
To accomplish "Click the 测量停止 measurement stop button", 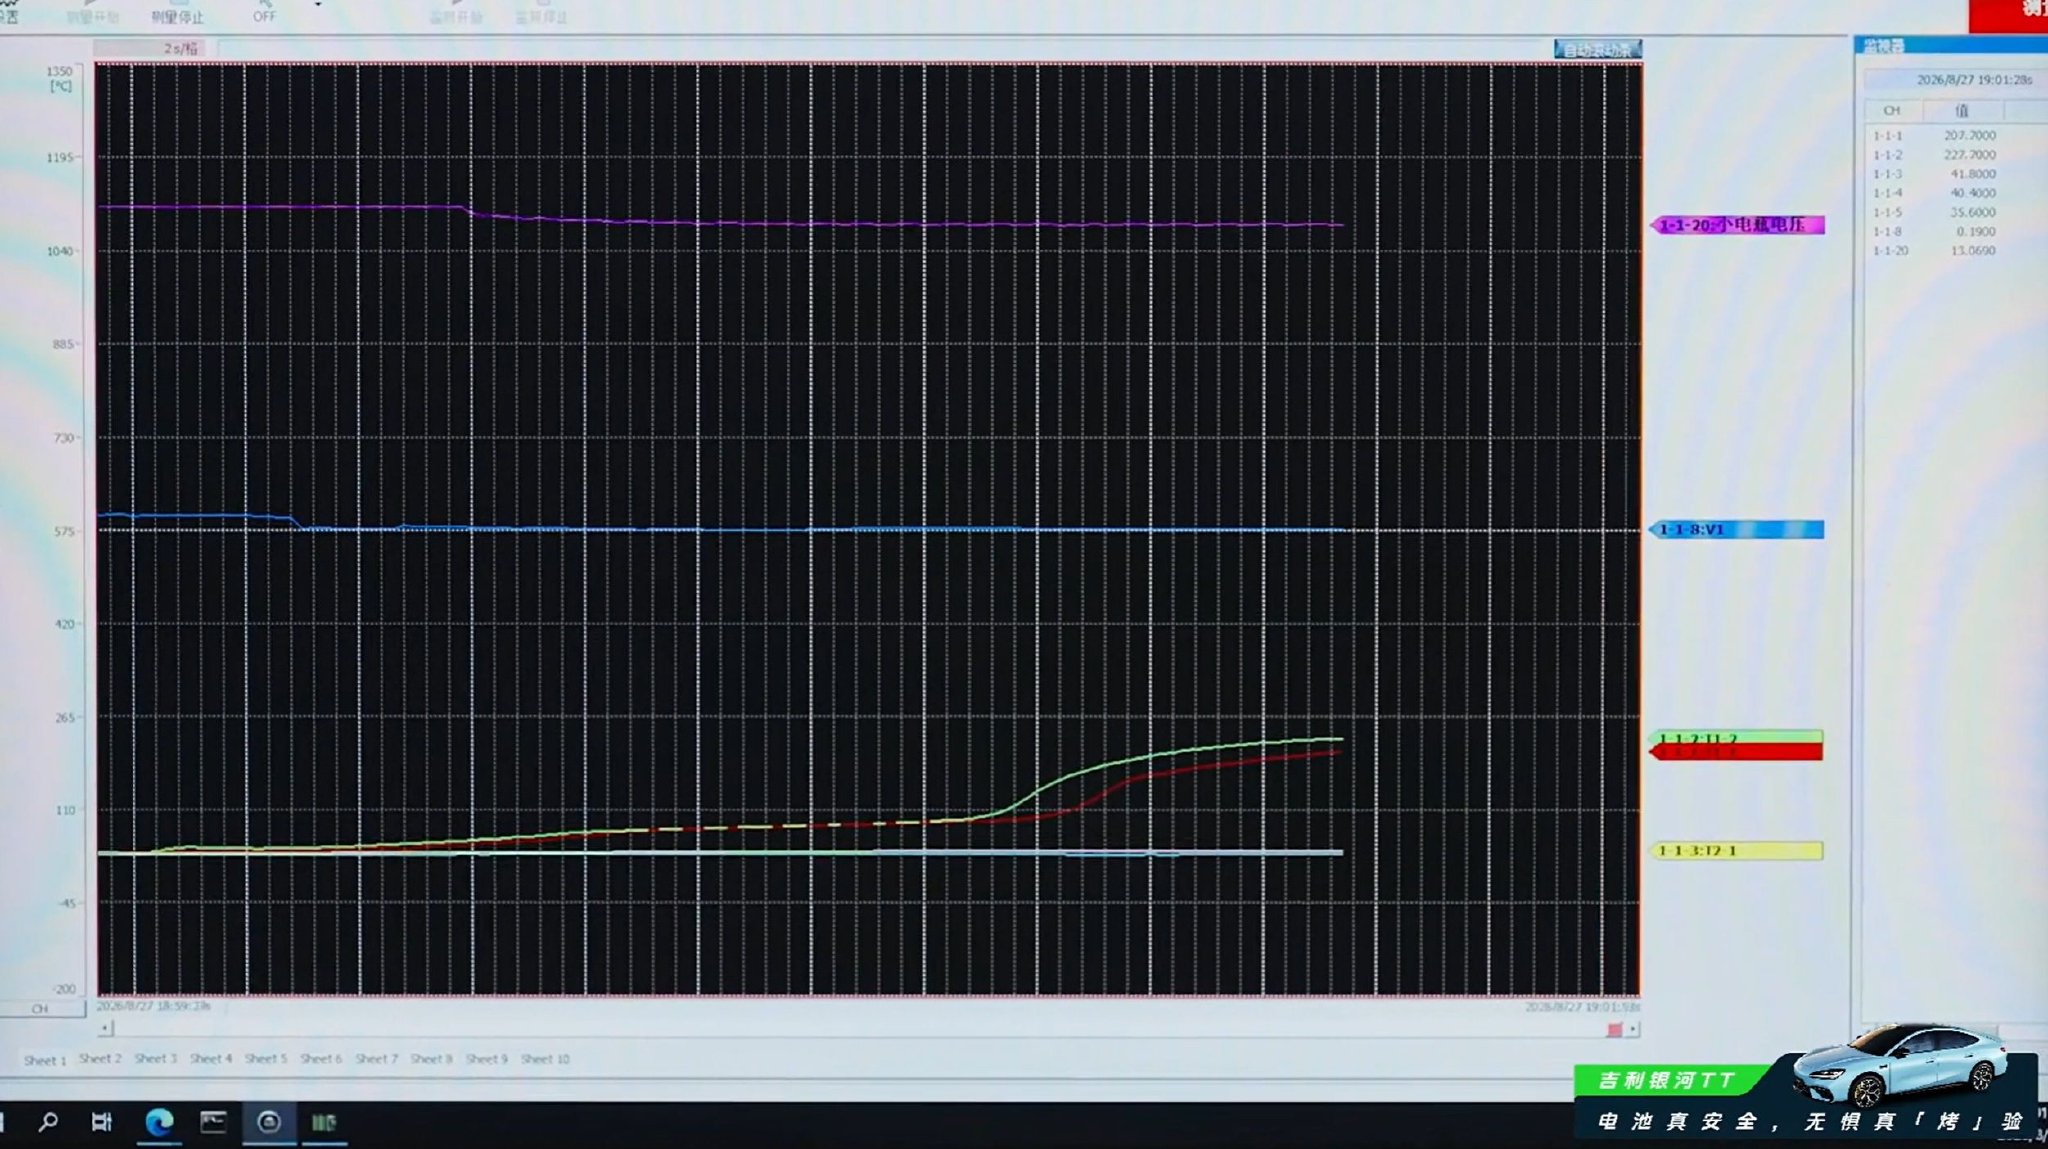I will 177,13.
